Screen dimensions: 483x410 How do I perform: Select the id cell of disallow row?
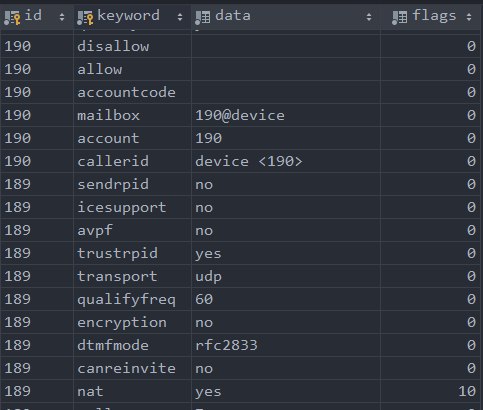[x=37, y=46]
